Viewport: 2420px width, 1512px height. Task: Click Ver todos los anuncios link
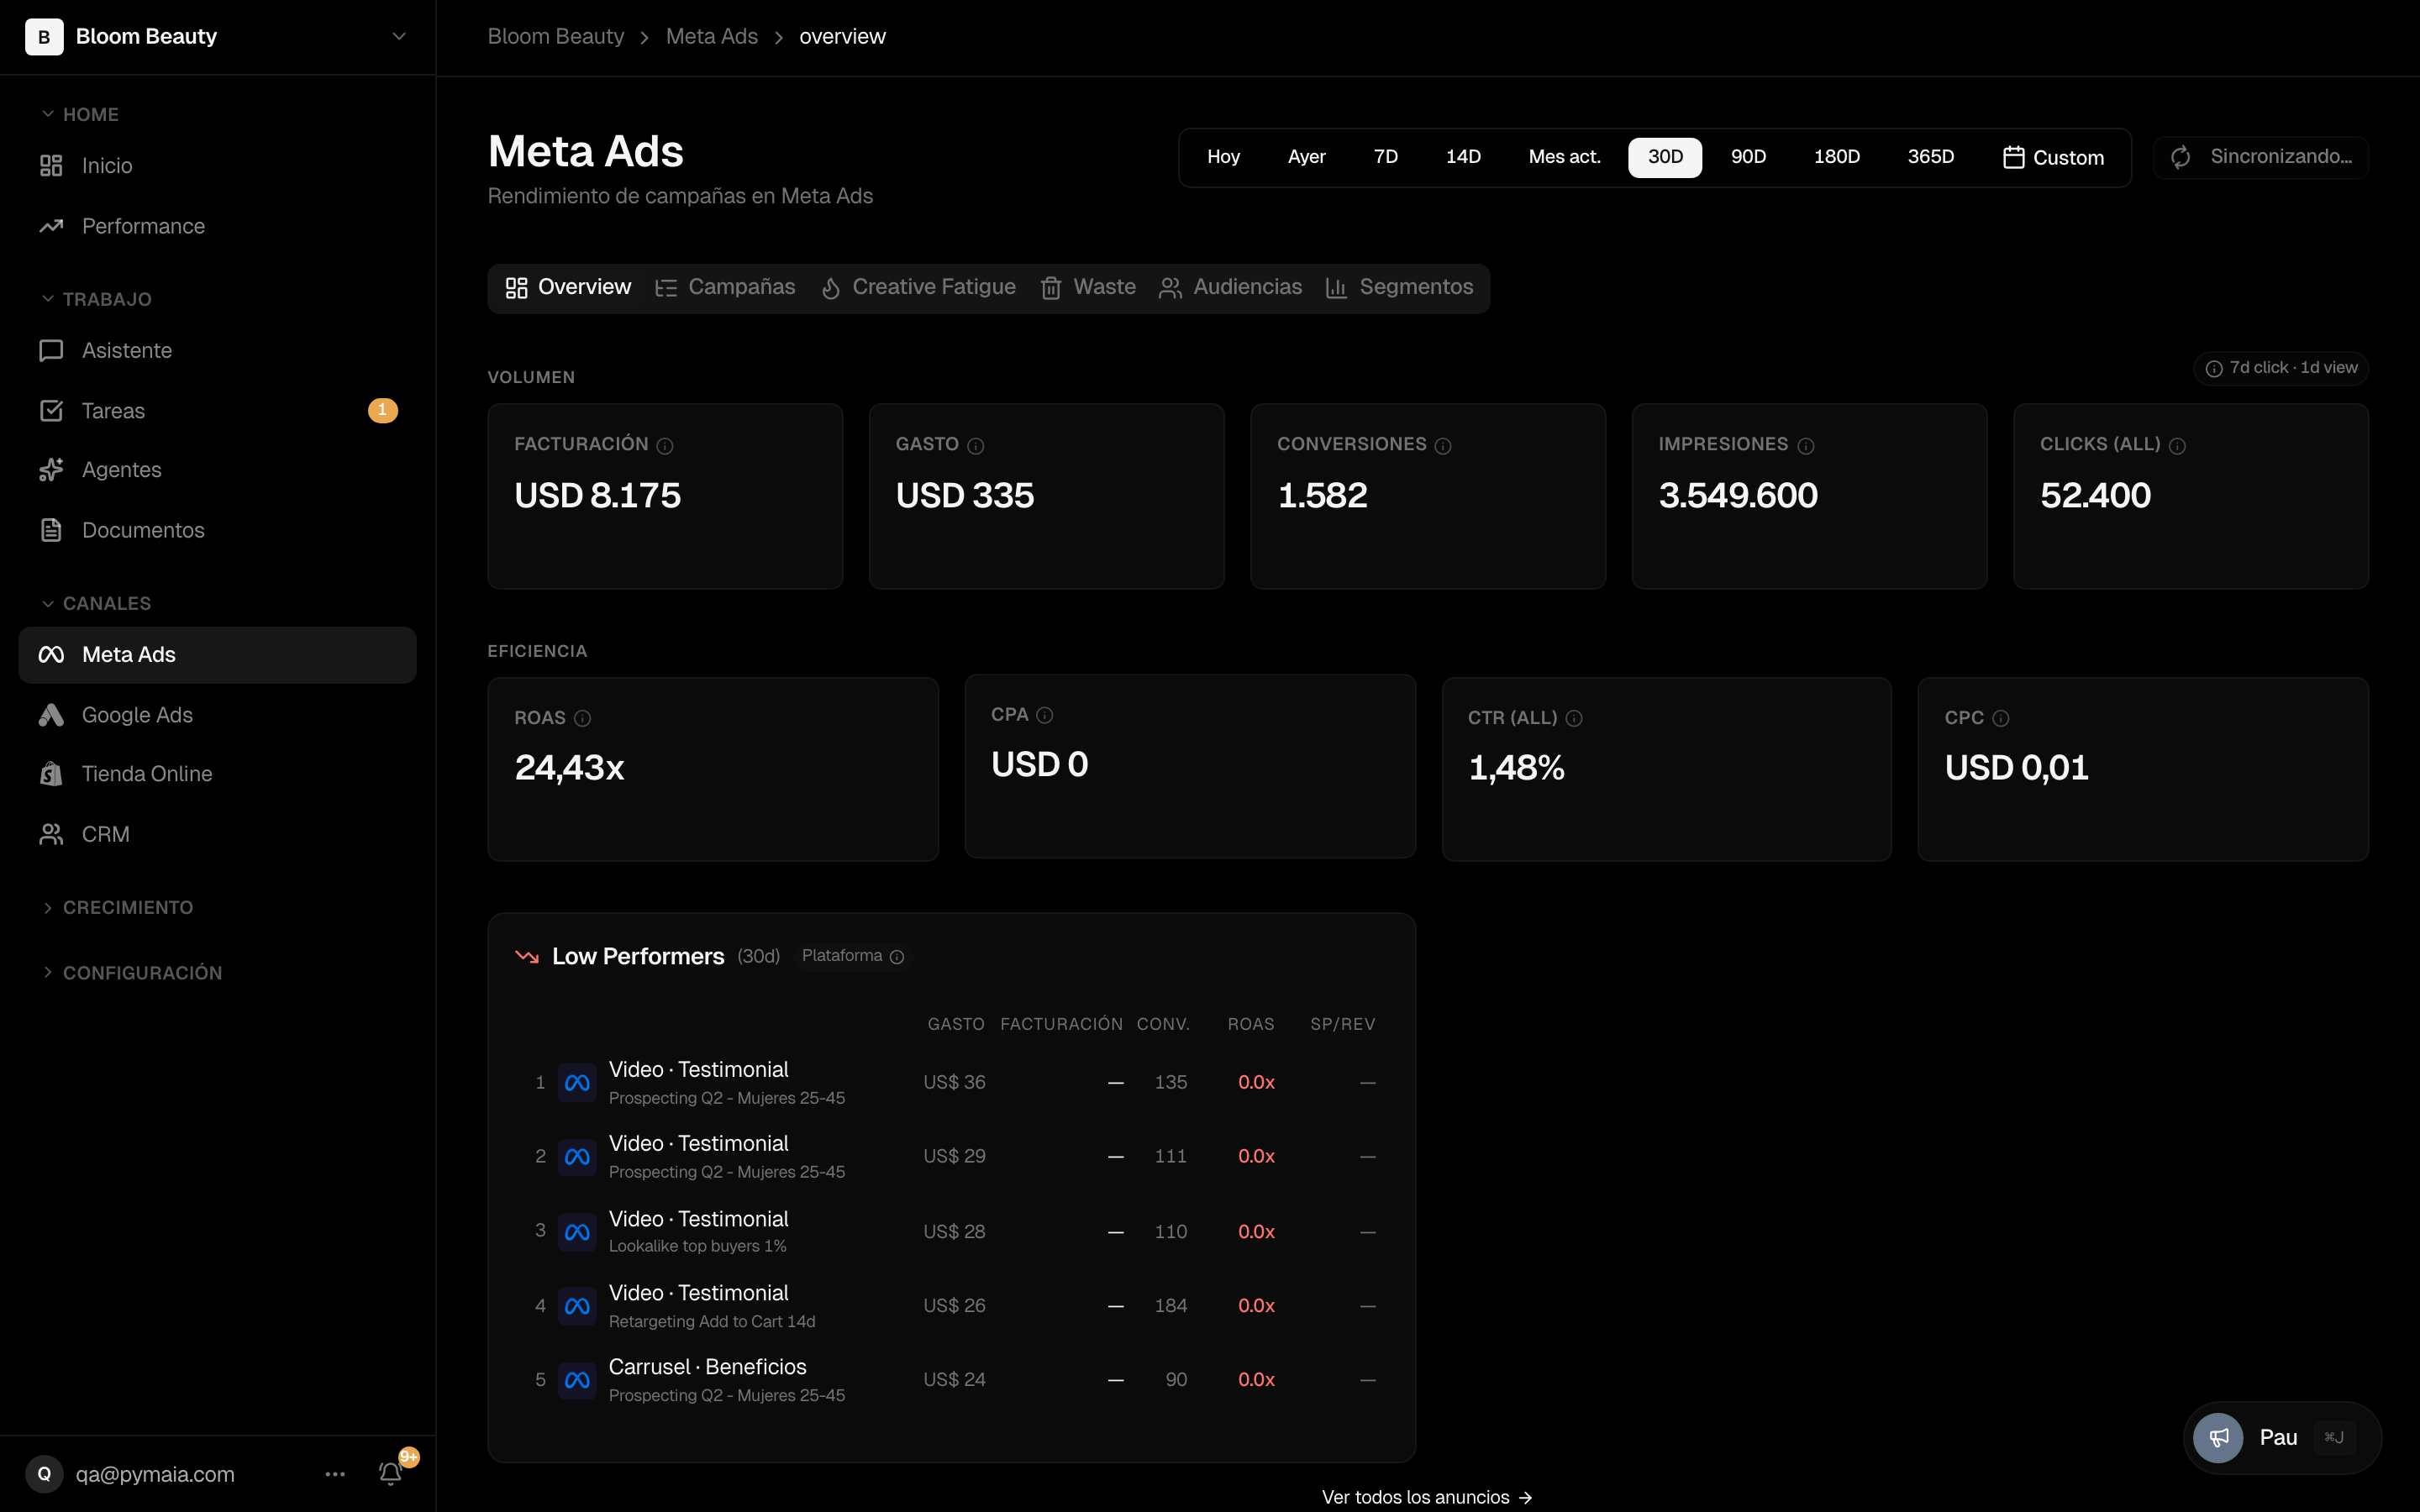[x=1427, y=1498]
